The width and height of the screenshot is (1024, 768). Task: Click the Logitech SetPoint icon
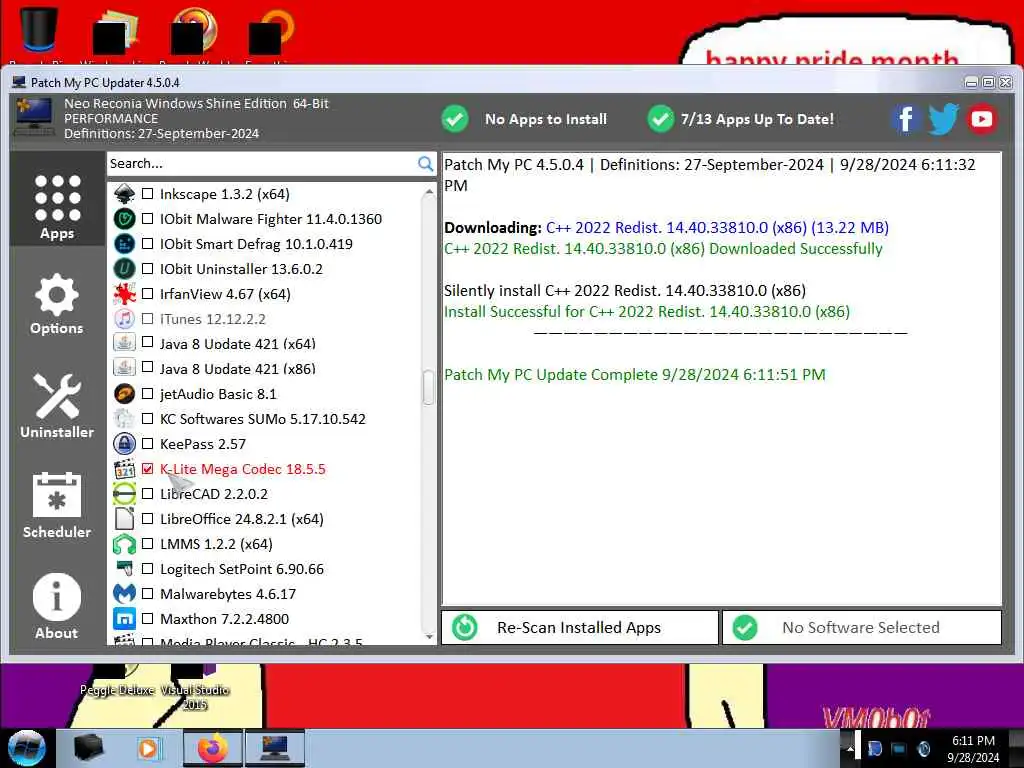tap(124, 569)
